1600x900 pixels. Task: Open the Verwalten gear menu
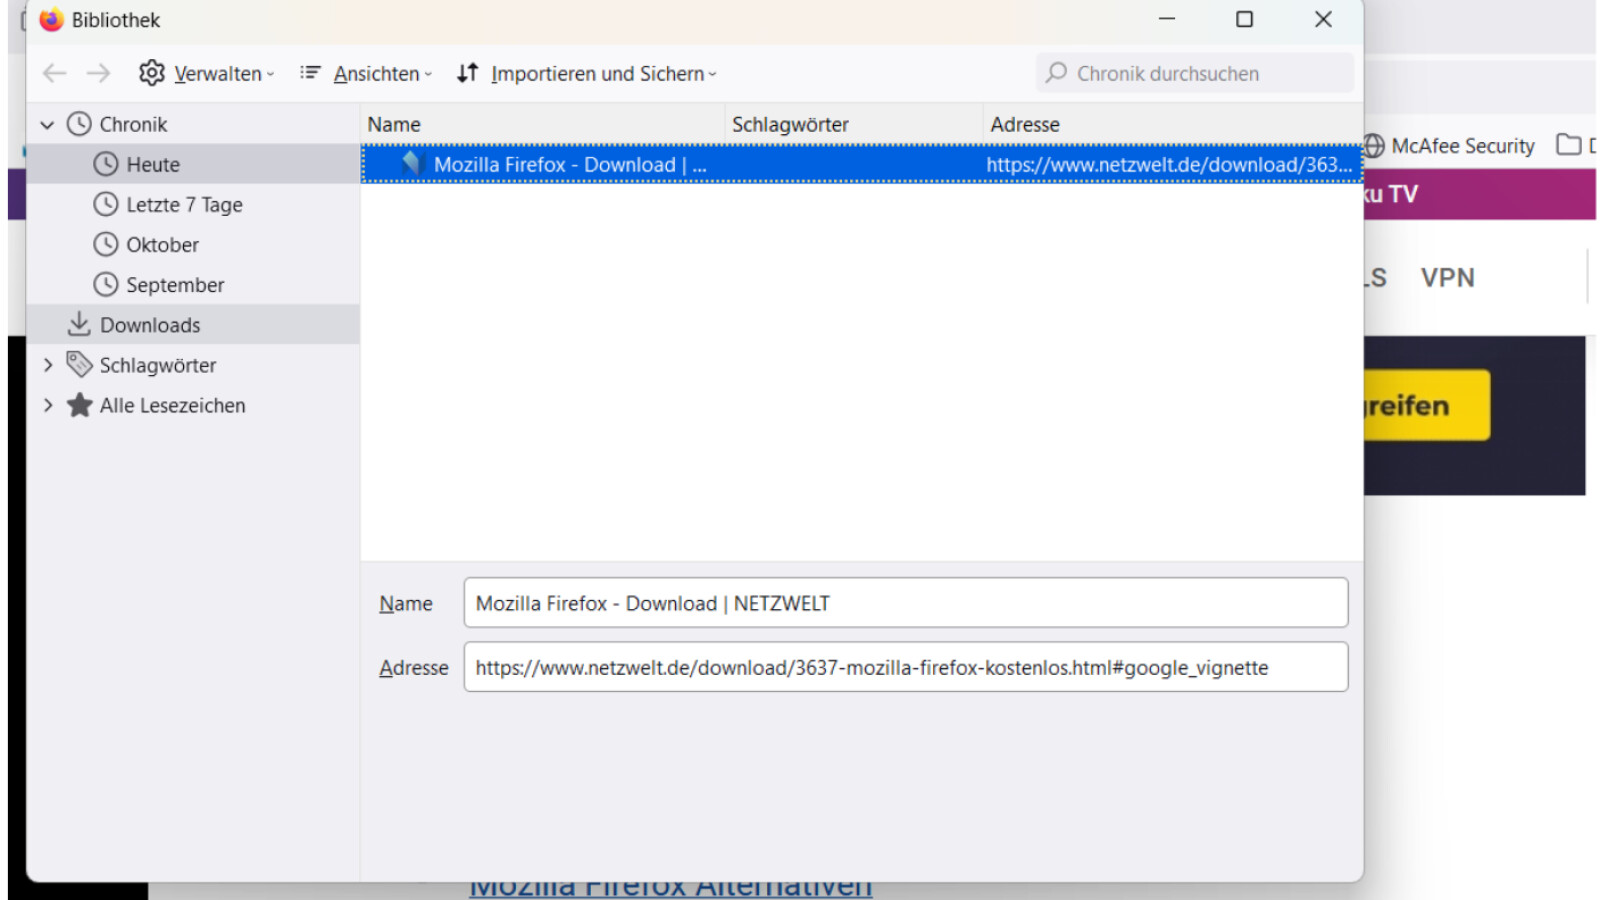[206, 73]
